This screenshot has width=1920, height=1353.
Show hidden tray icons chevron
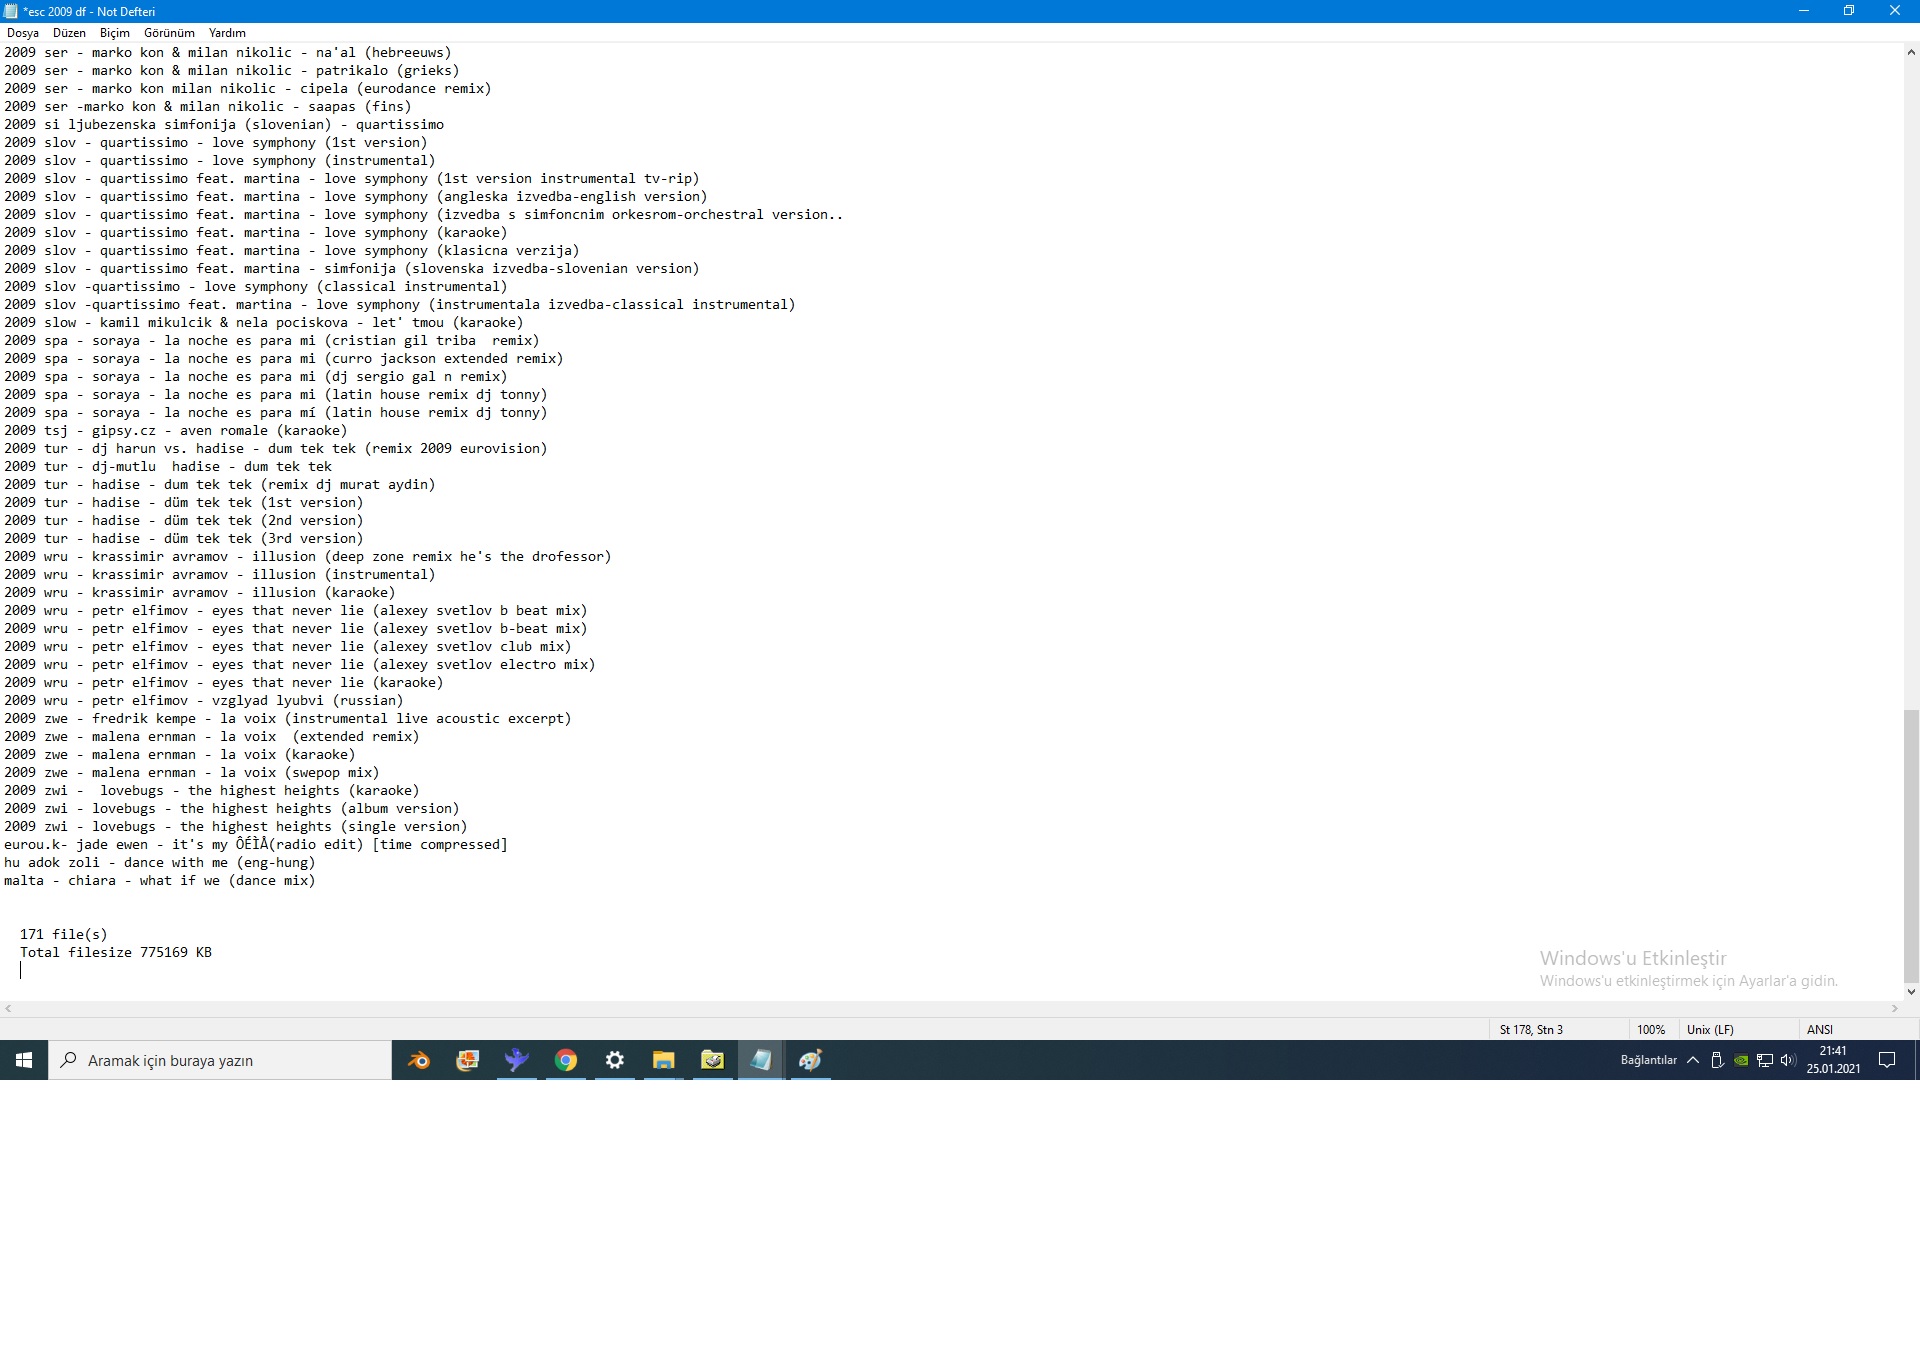coord(1693,1060)
